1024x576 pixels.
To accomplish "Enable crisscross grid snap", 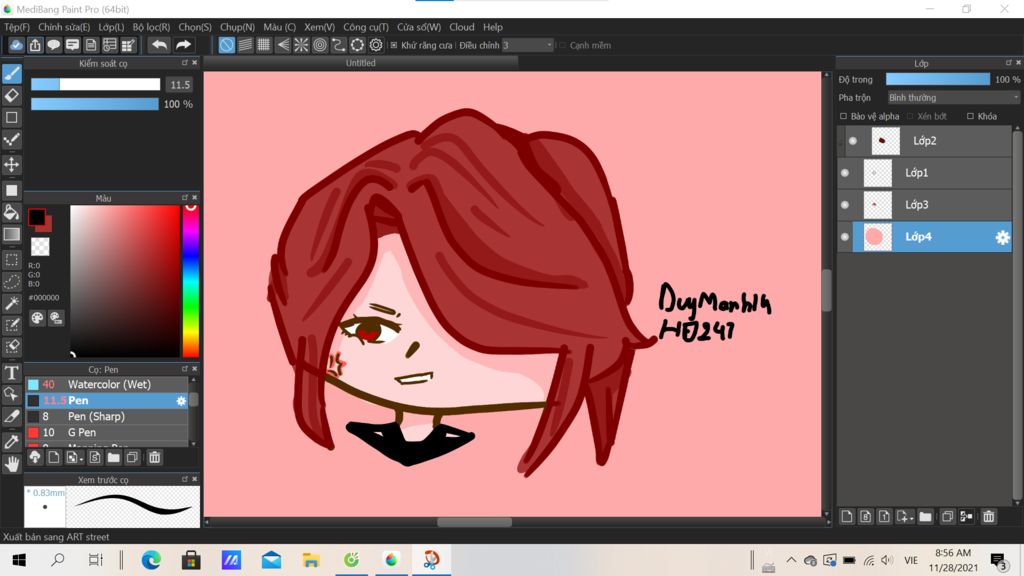I will (264, 45).
